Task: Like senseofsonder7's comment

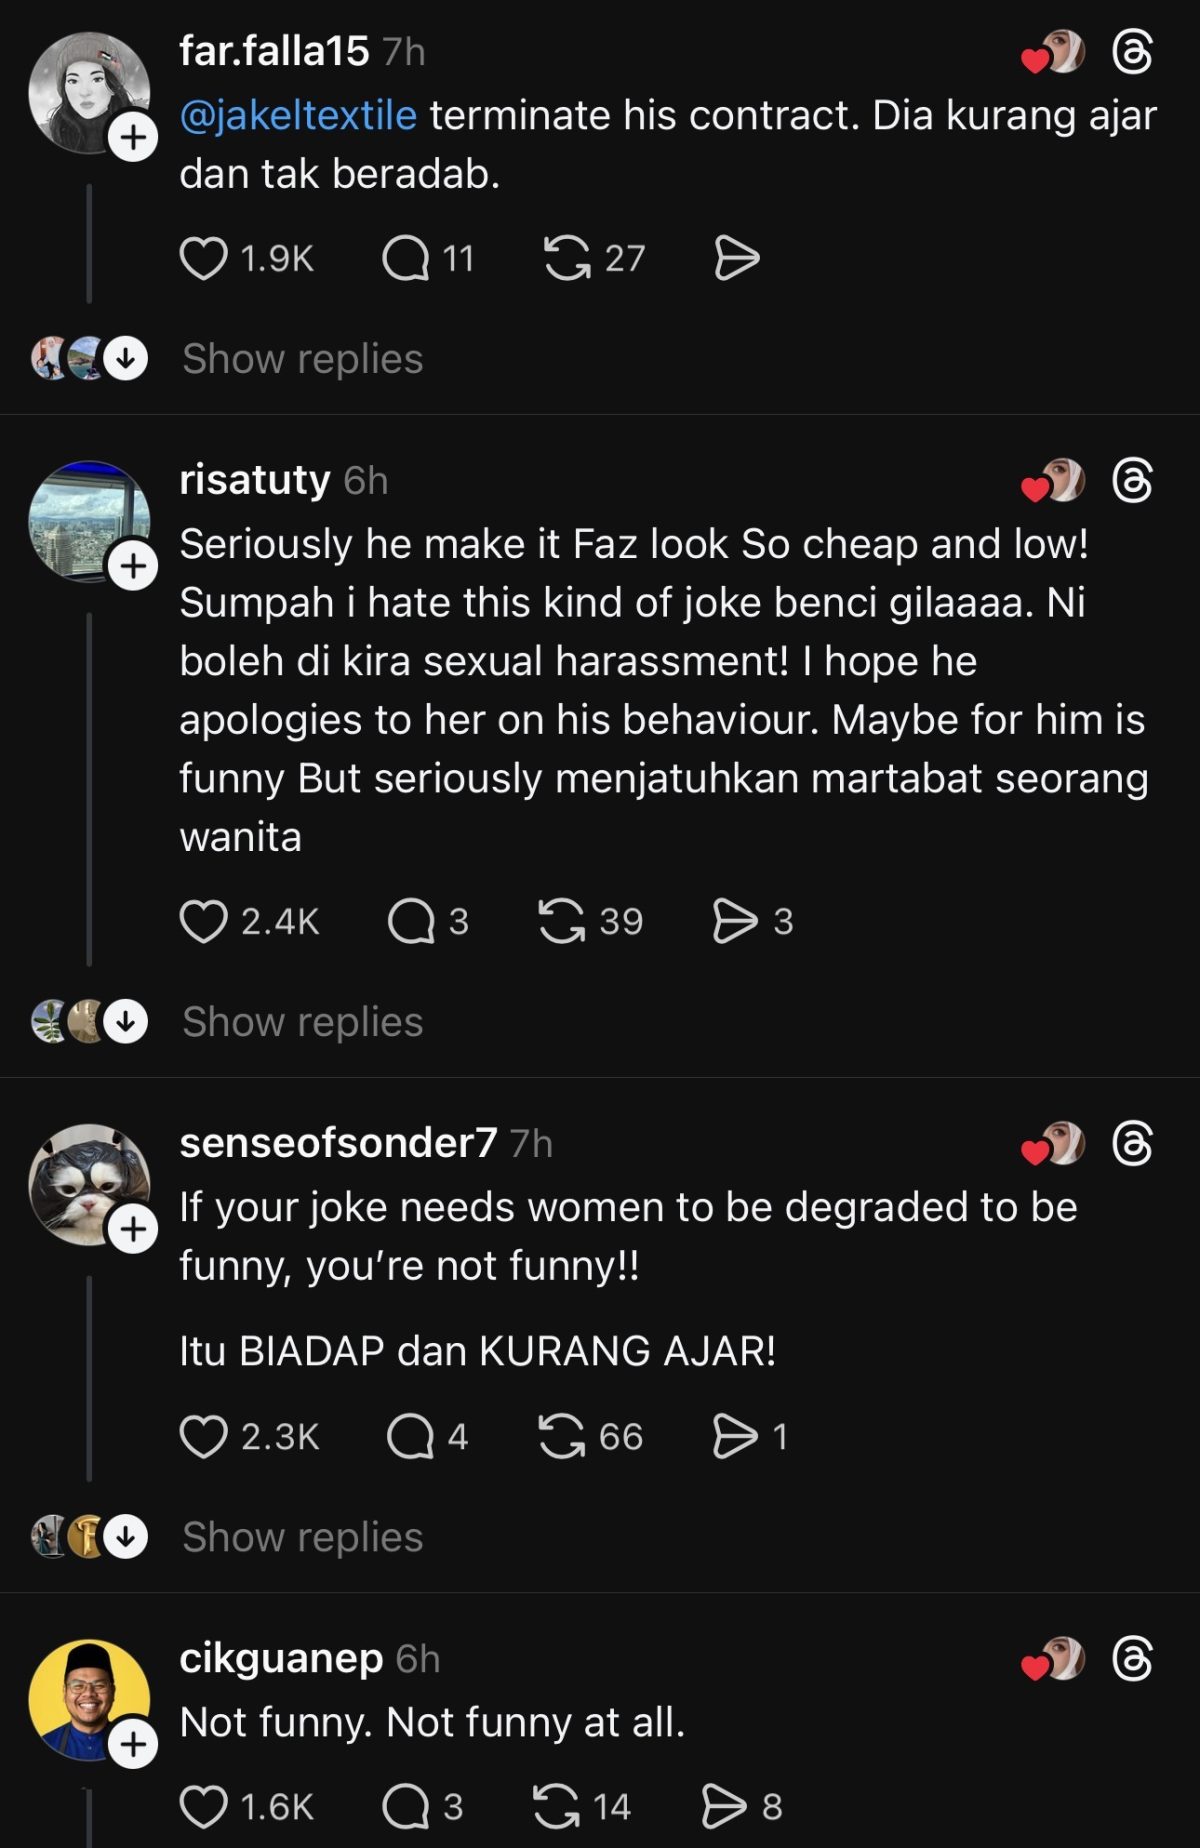Action: tap(203, 1437)
